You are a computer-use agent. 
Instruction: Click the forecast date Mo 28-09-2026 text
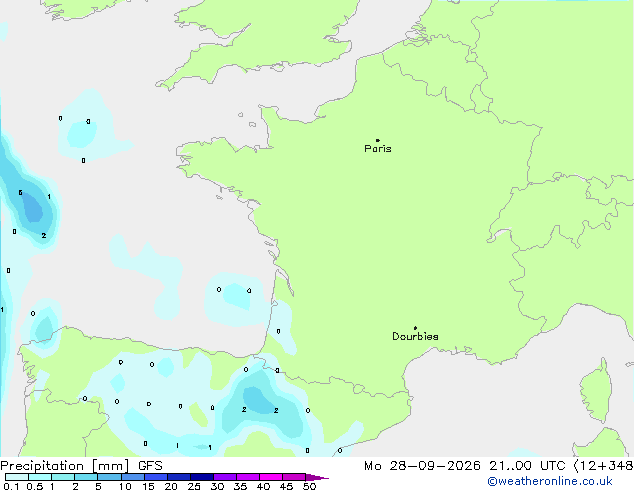click(x=423, y=466)
